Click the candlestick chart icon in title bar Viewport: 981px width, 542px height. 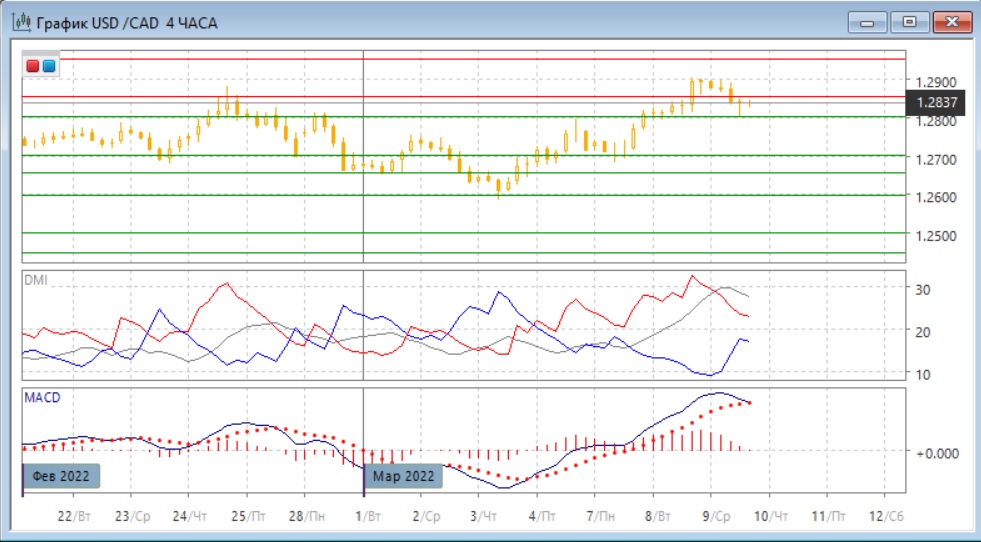[x=19, y=22]
